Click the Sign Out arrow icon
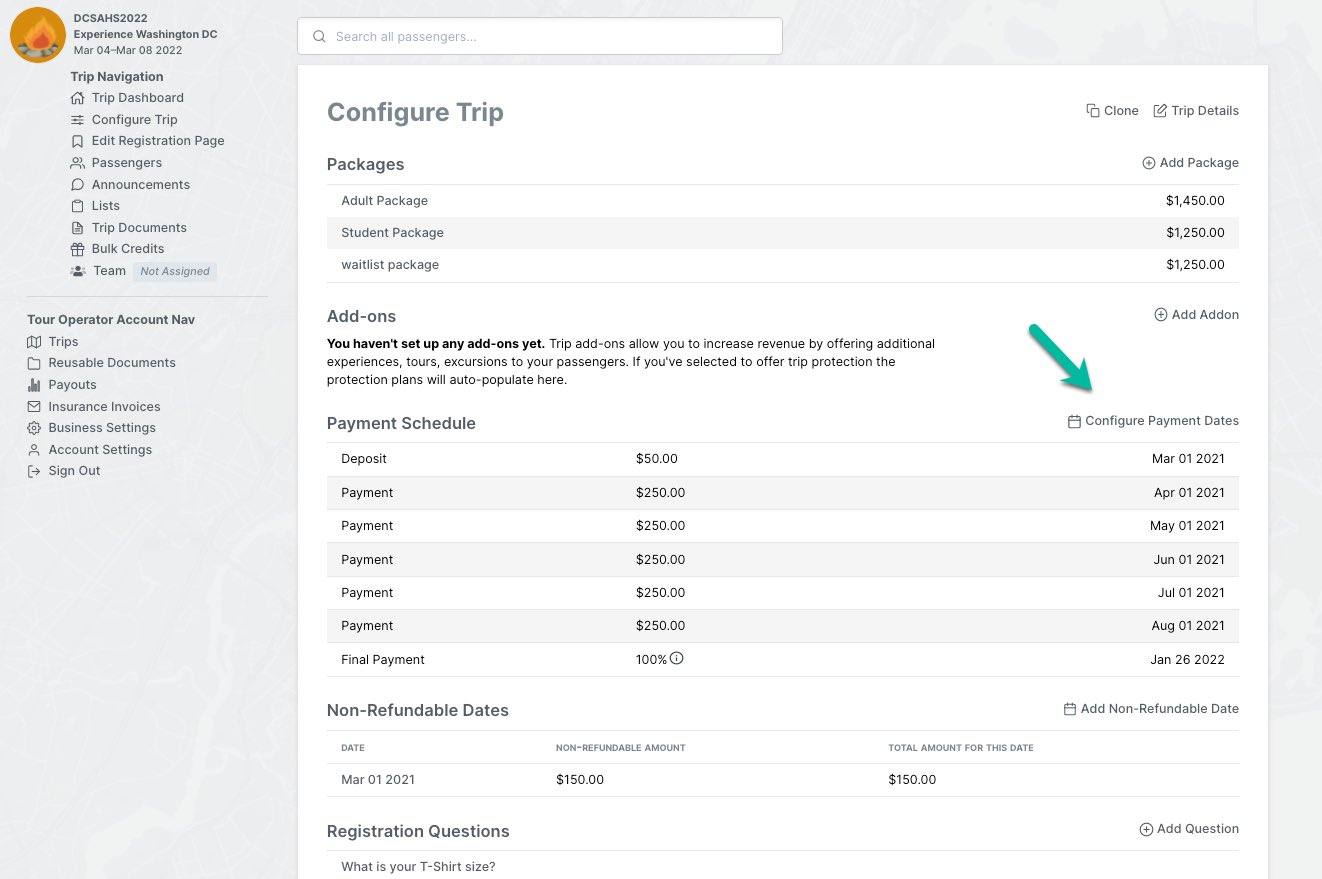The height and width of the screenshot is (879, 1322). coord(35,471)
